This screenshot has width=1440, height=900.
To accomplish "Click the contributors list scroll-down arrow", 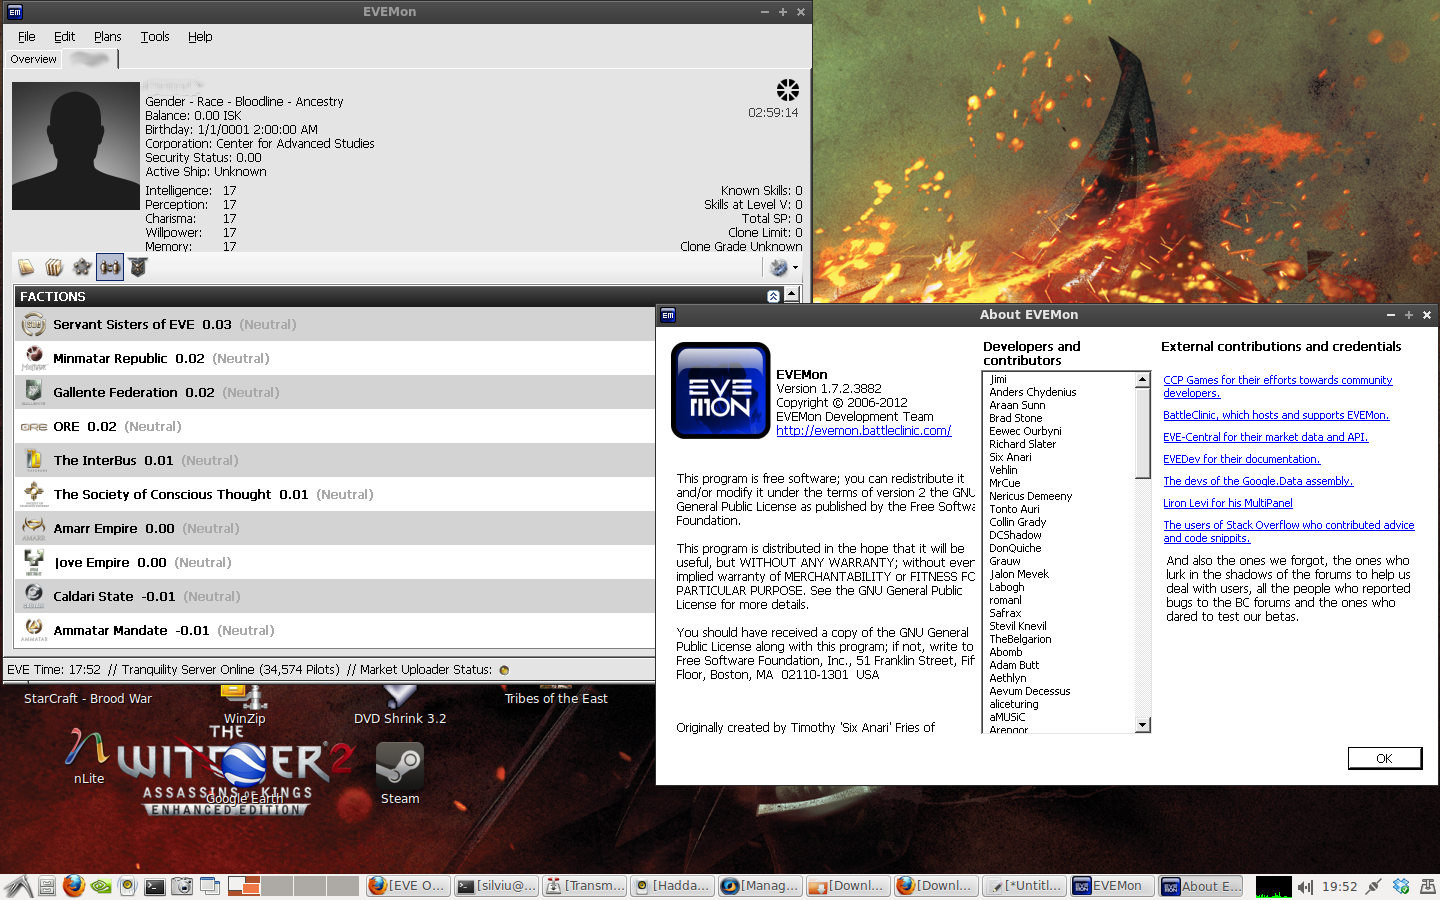I will [1142, 725].
